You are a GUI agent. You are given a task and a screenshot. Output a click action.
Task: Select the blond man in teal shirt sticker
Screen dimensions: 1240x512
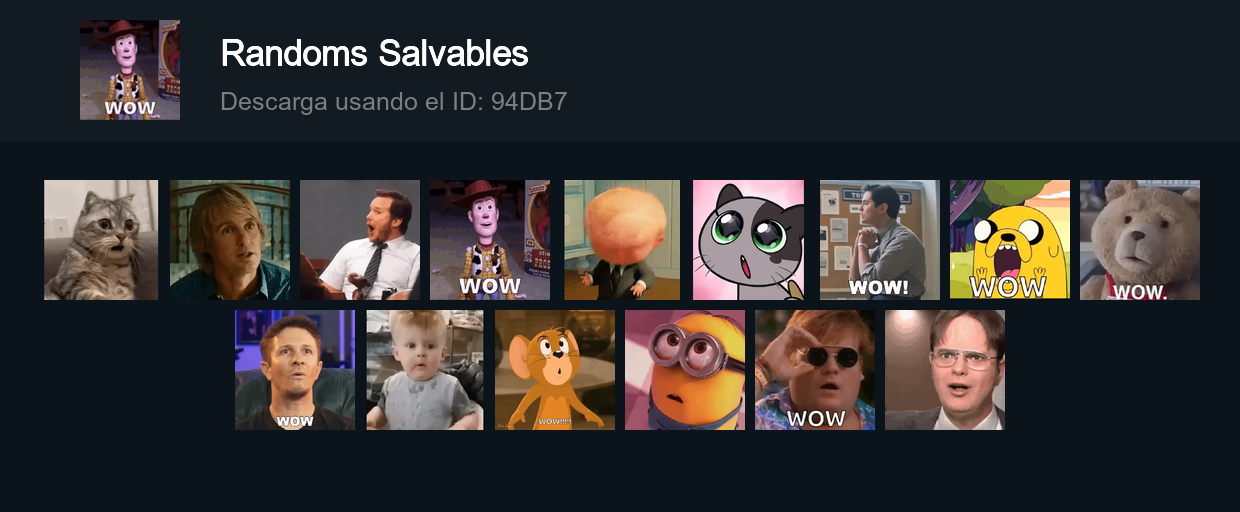click(230, 240)
